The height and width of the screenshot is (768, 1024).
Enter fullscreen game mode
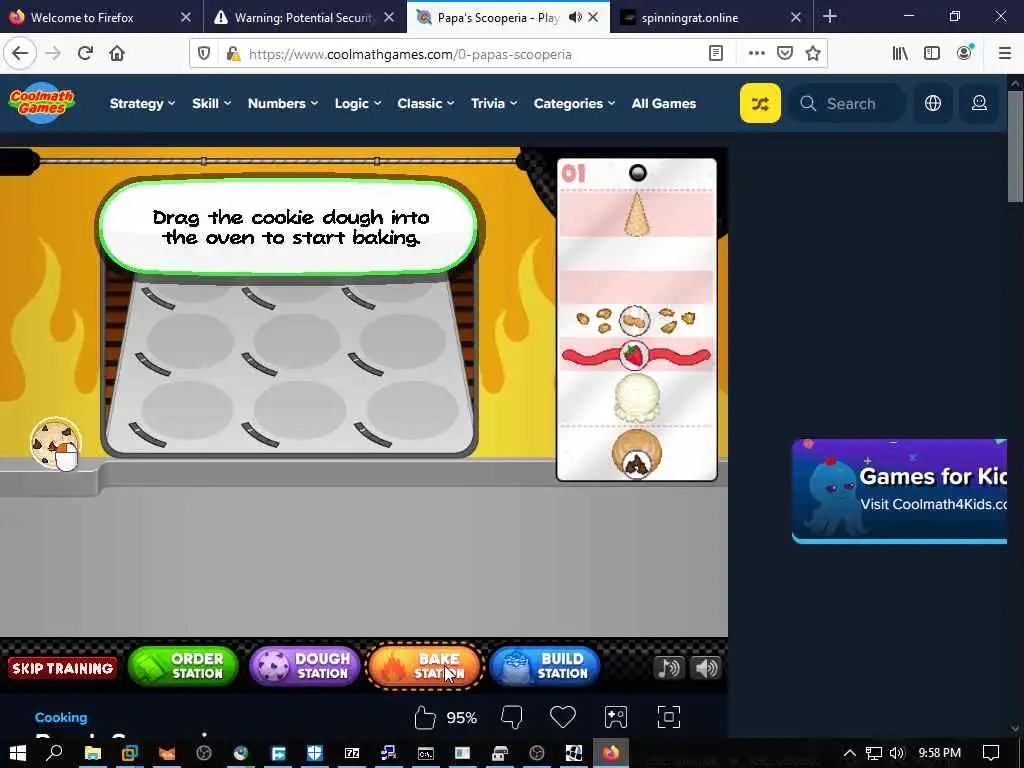669,717
